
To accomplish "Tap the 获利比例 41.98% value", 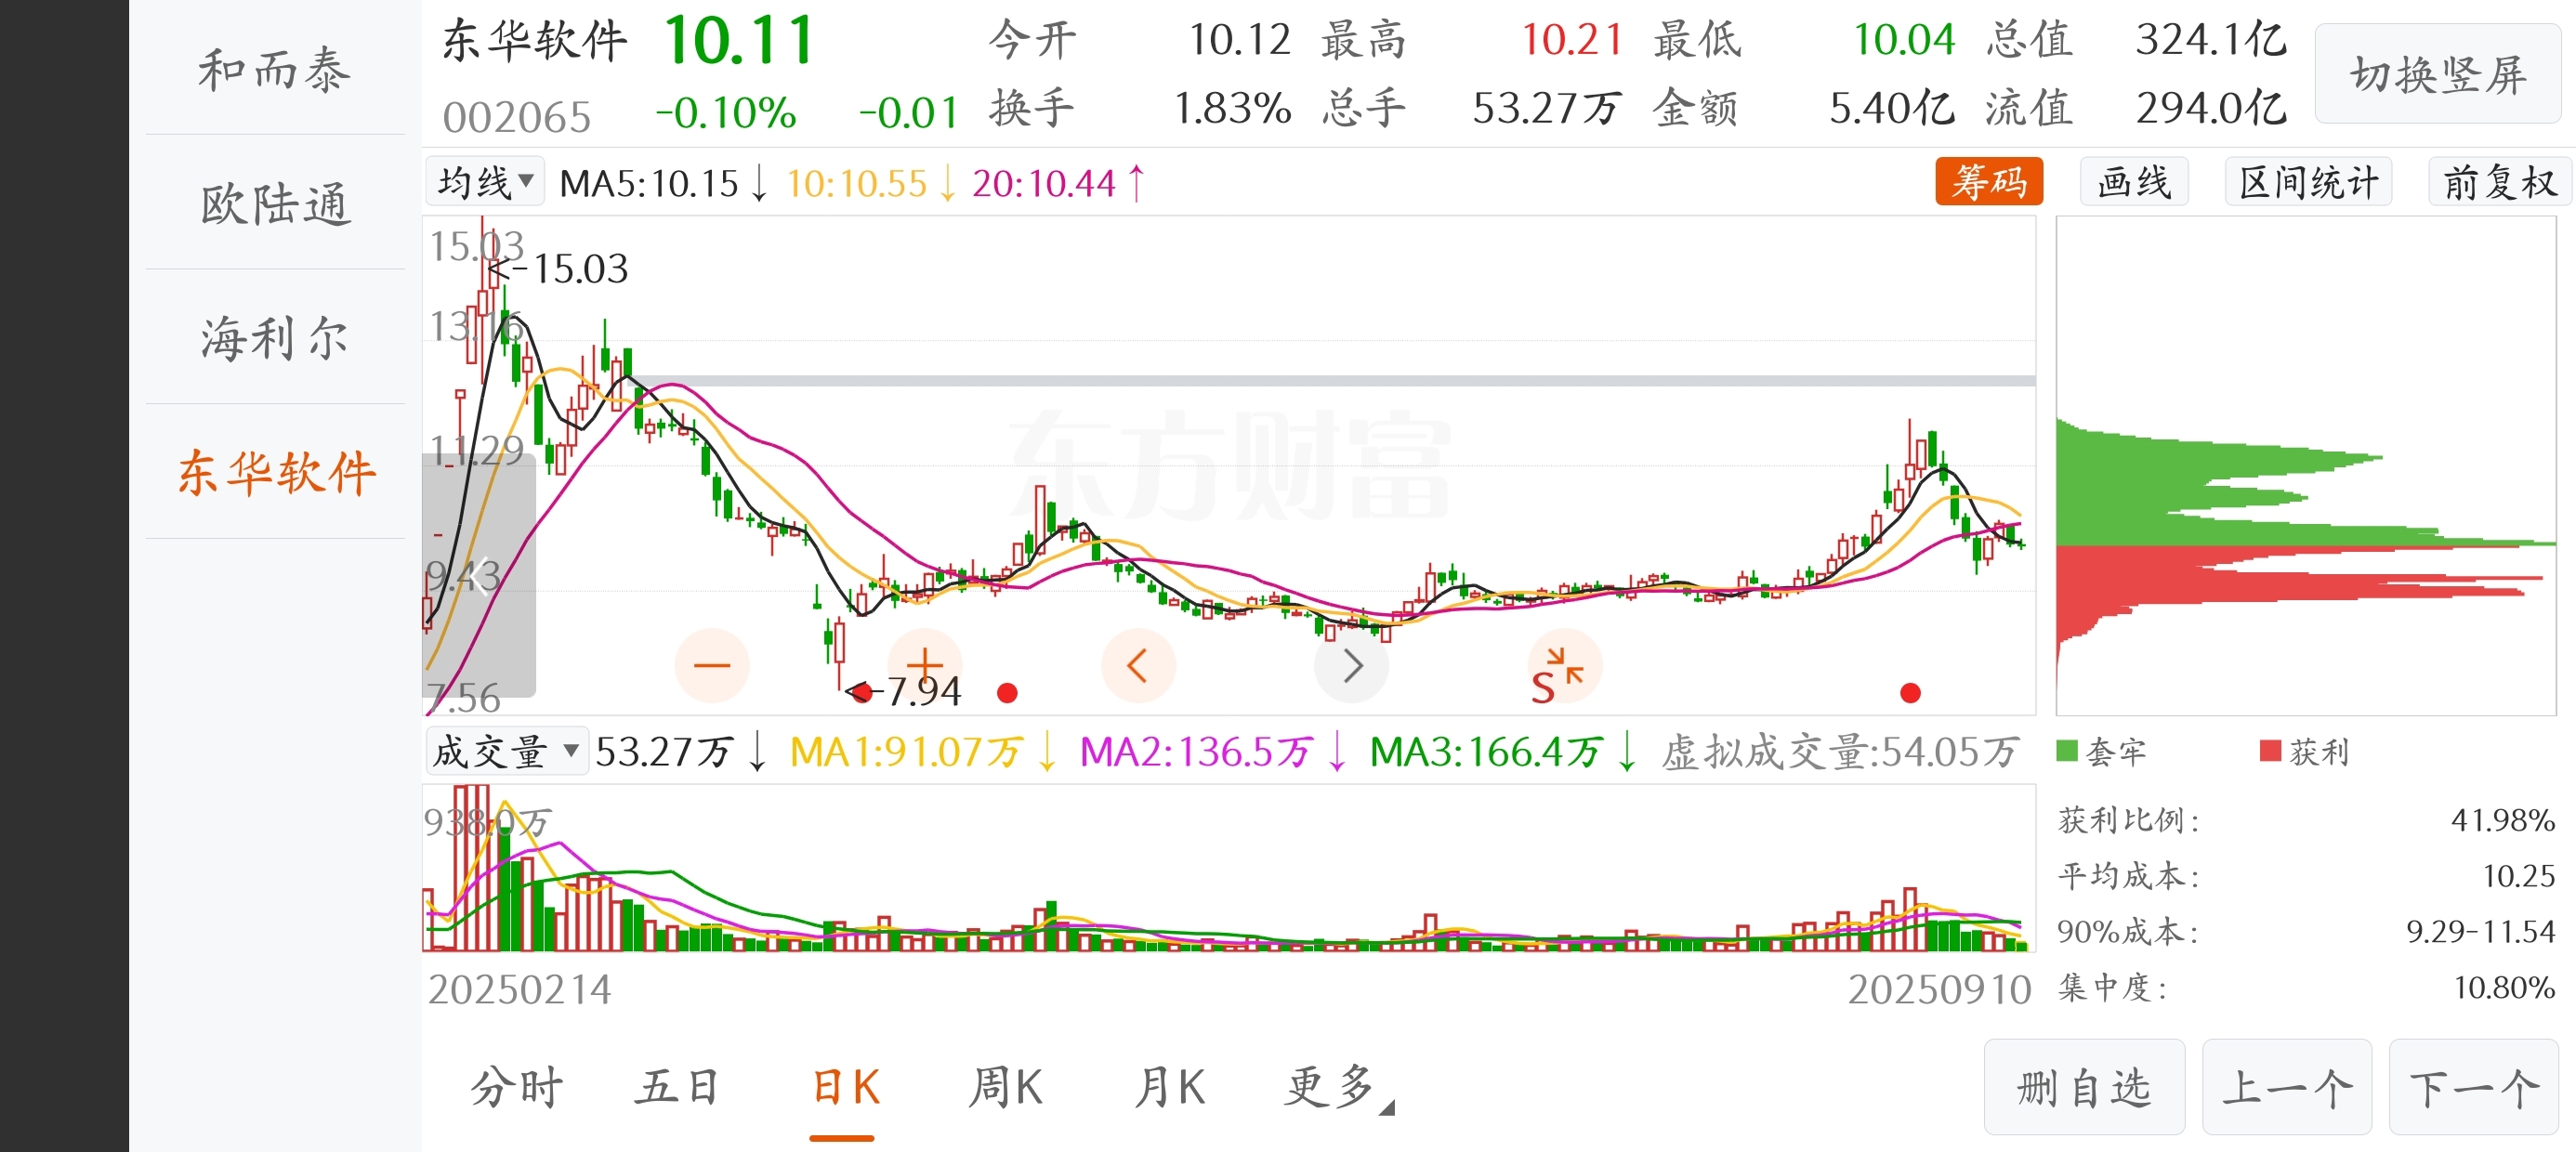I will tap(2503, 820).
